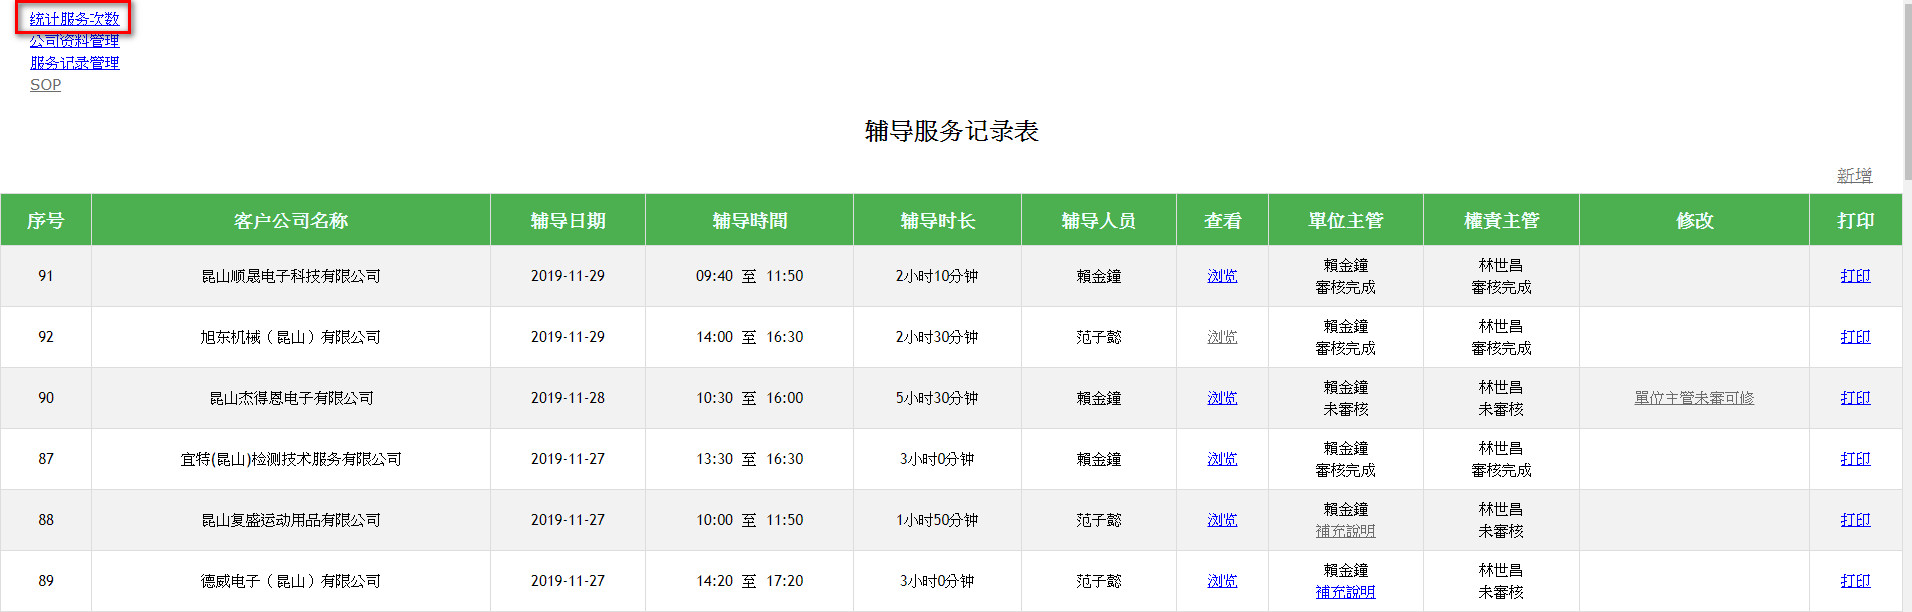The image size is (1912, 612).
Task: Click 打印 for record 89
Action: pos(1855,581)
